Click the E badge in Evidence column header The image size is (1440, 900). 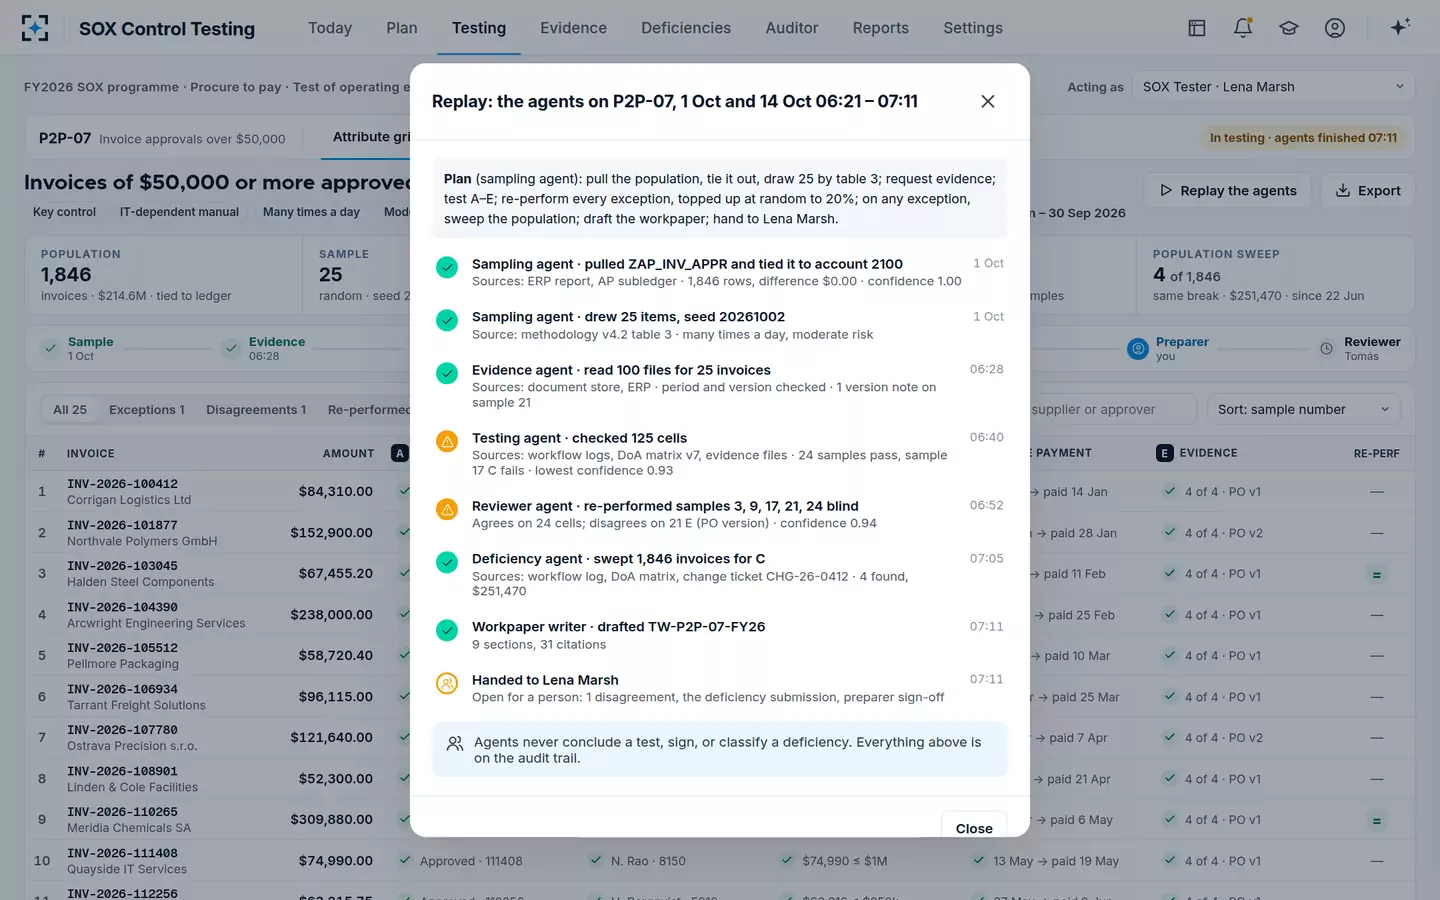pyautogui.click(x=1164, y=453)
